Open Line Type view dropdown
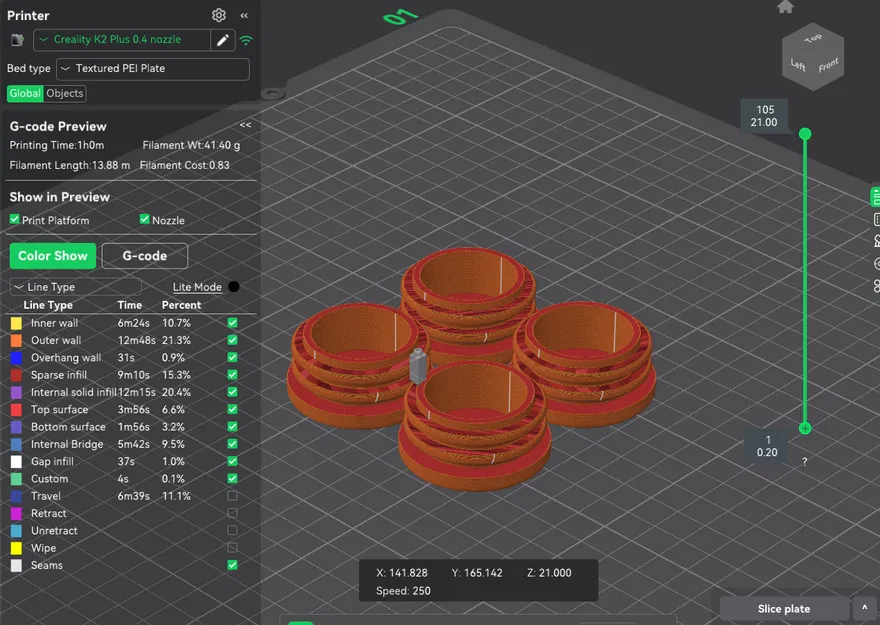The height and width of the screenshot is (625, 880). [x=76, y=287]
